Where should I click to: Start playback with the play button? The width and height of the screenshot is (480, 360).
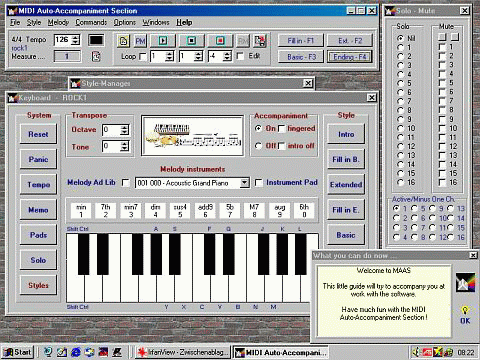[163, 41]
